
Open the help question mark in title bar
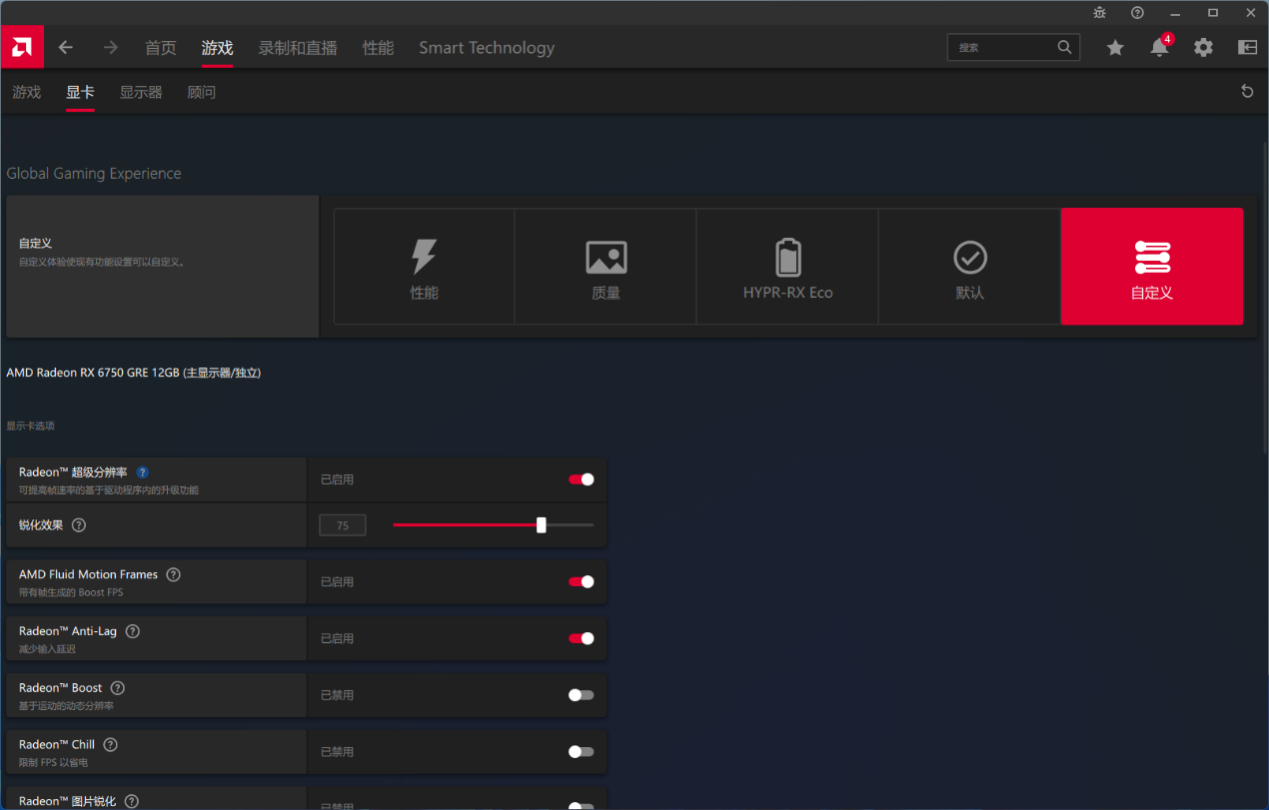point(1137,13)
